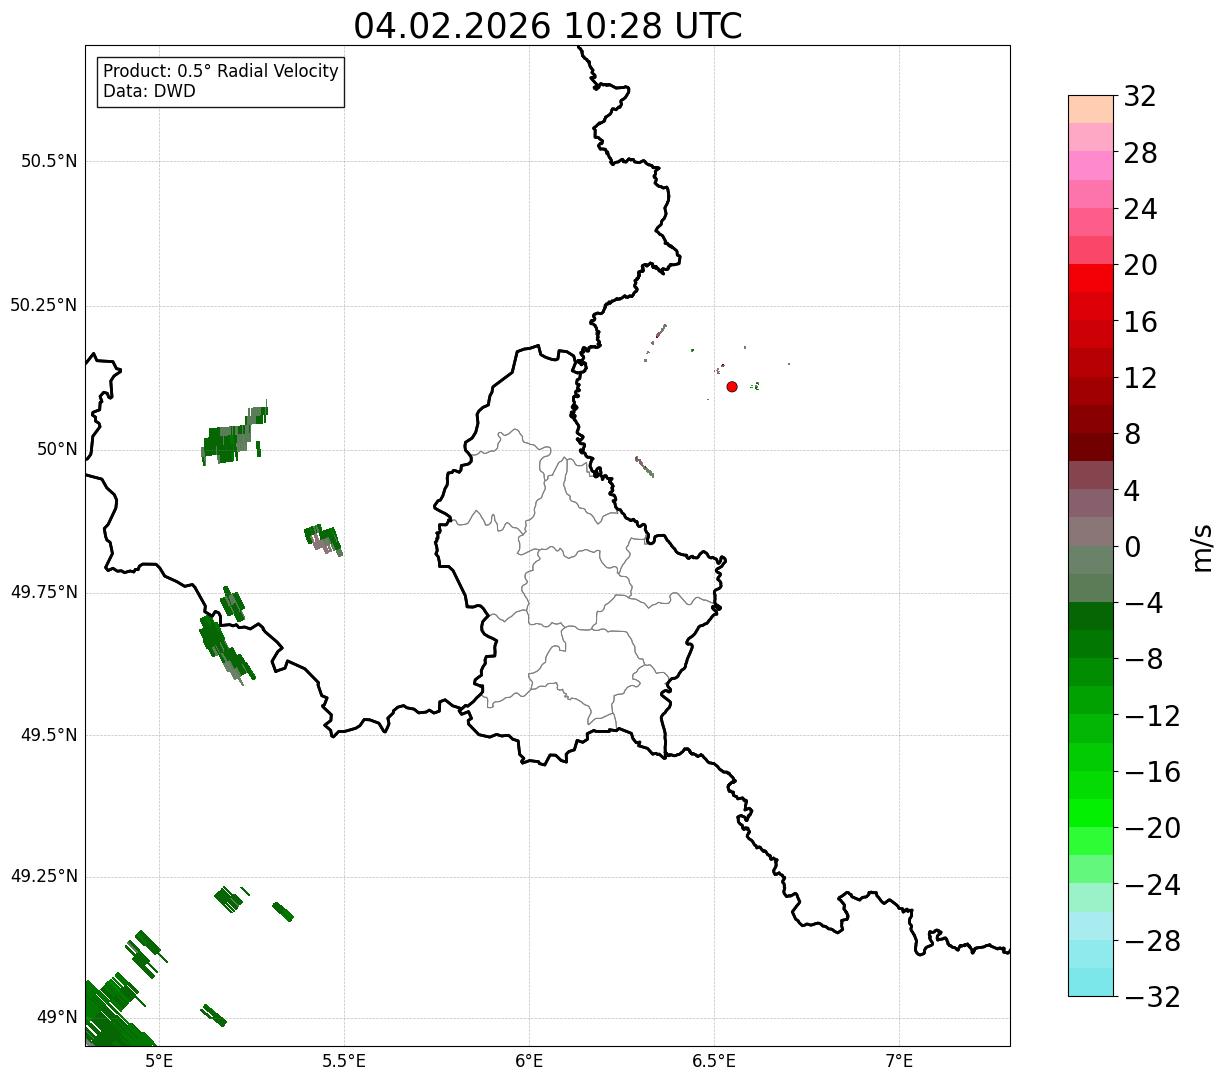The image size is (1225, 1081).
Task: Click the 50.25°N latitude label
Action: pyautogui.click(x=44, y=306)
